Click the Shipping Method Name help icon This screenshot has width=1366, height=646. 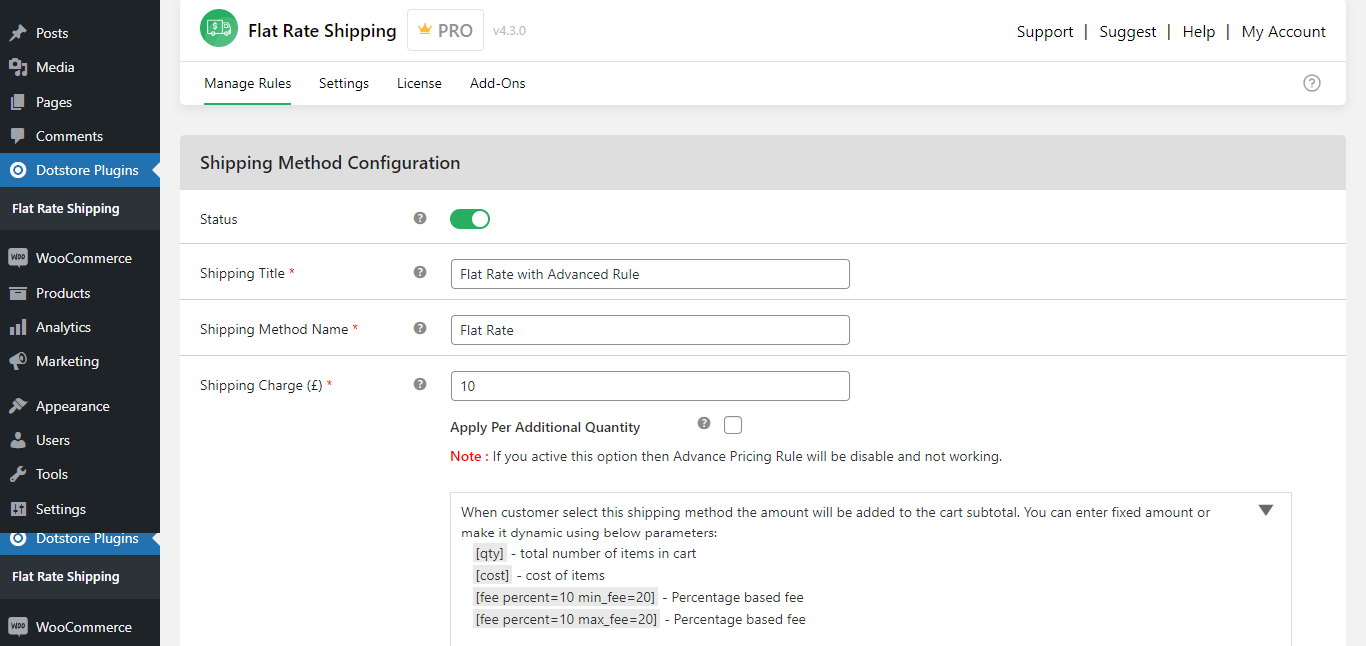pyautogui.click(x=420, y=328)
